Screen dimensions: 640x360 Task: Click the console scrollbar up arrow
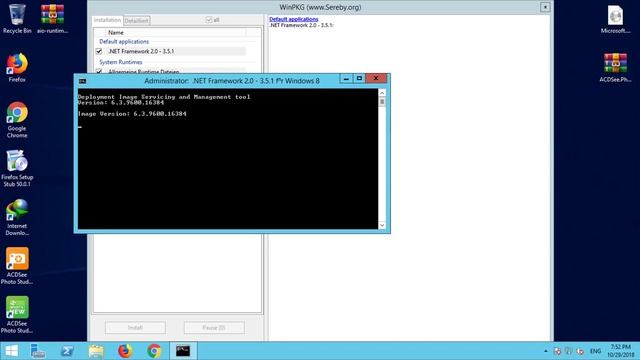[382, 93]
